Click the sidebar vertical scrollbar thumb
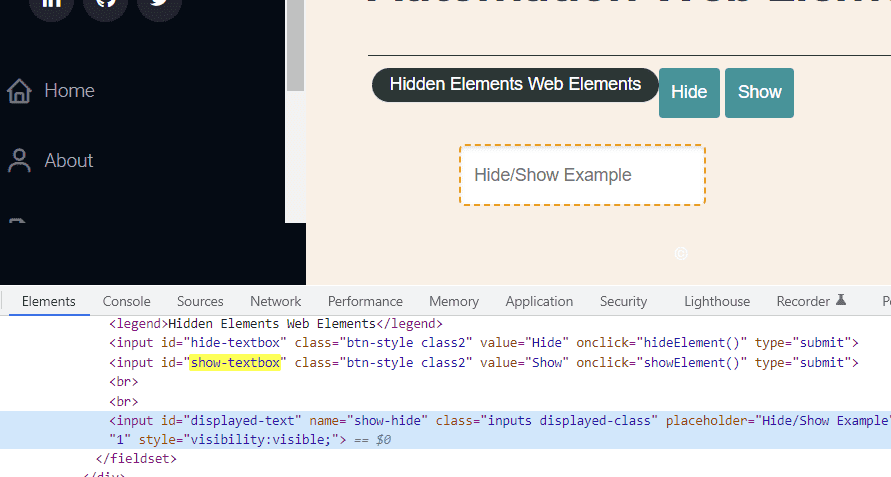The height and width of the screenshot is (477, 891). pos(295,45)
